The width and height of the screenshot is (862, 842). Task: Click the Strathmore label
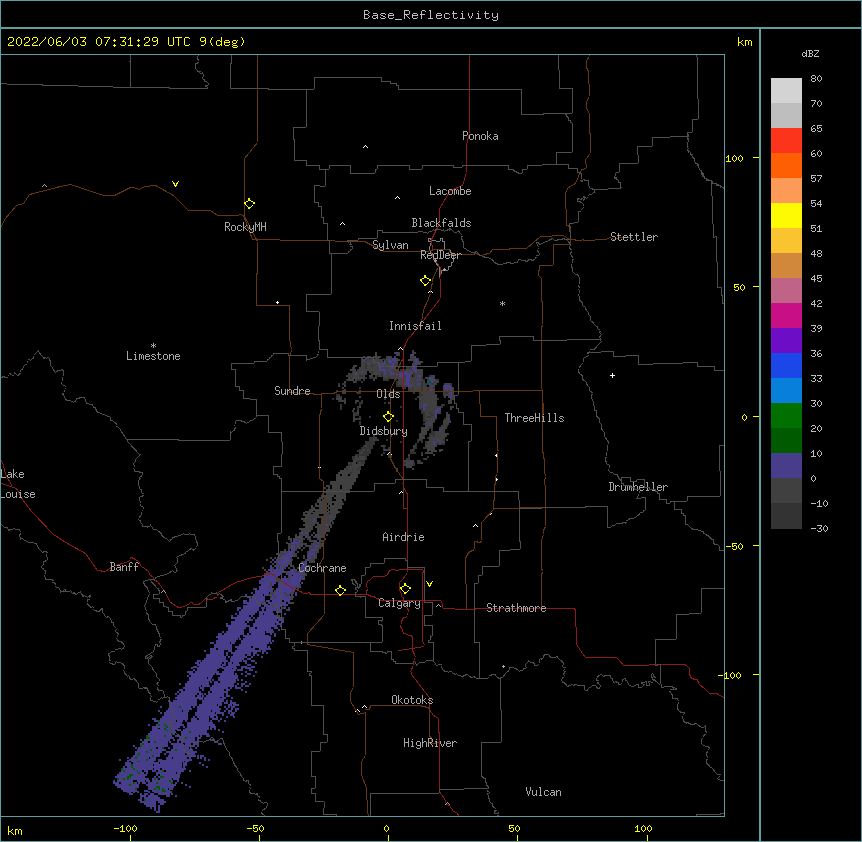pos(516,608)
